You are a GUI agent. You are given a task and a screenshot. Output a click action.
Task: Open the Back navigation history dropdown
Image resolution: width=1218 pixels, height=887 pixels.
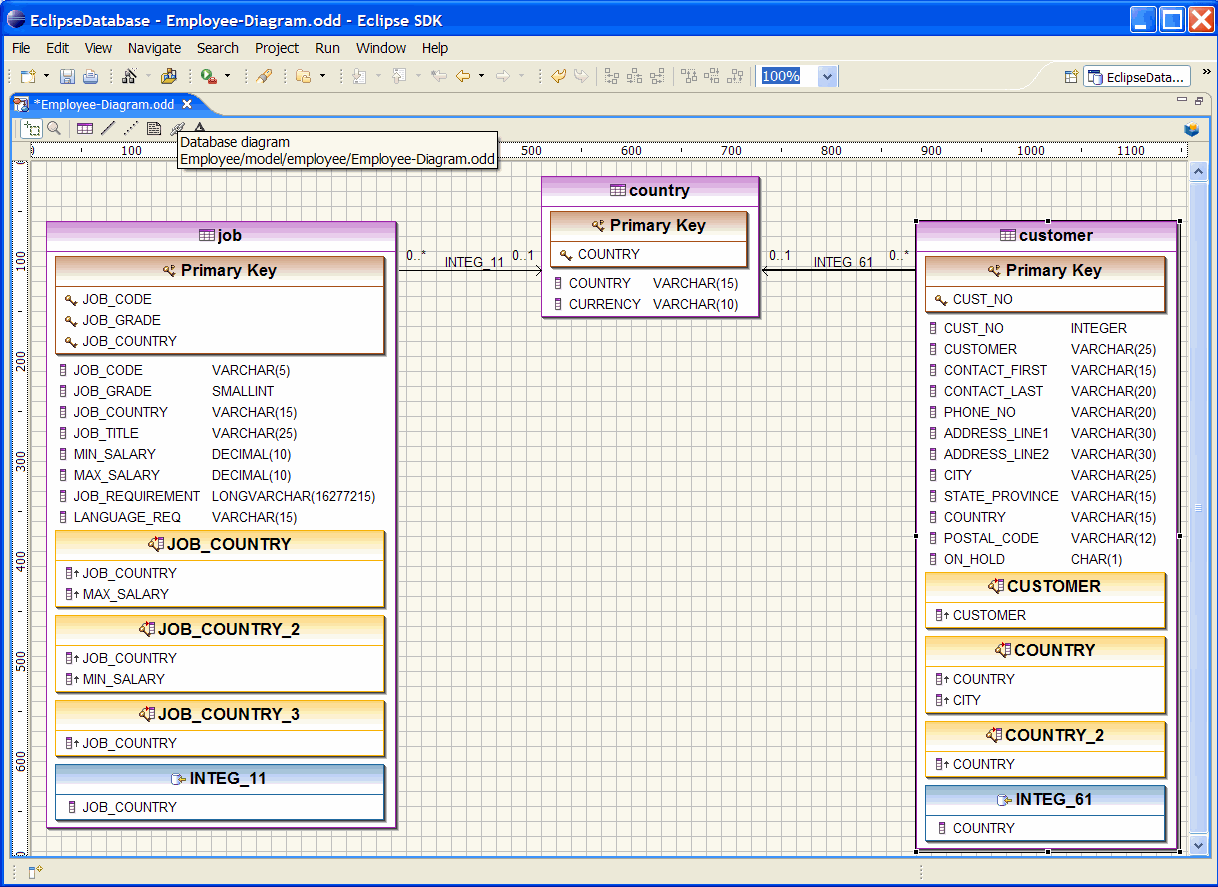481,76
